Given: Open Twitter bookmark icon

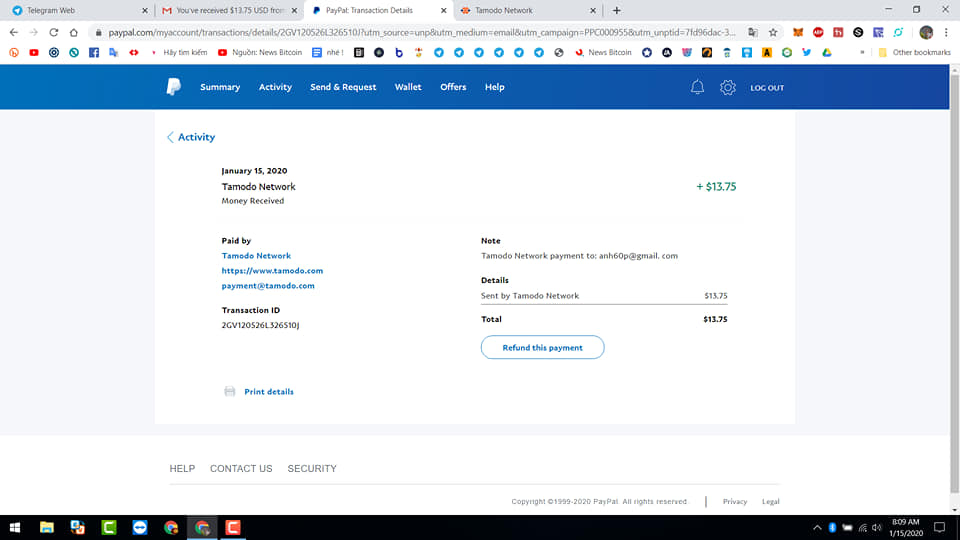Looking at the screenshot, I should click(807, 53).
